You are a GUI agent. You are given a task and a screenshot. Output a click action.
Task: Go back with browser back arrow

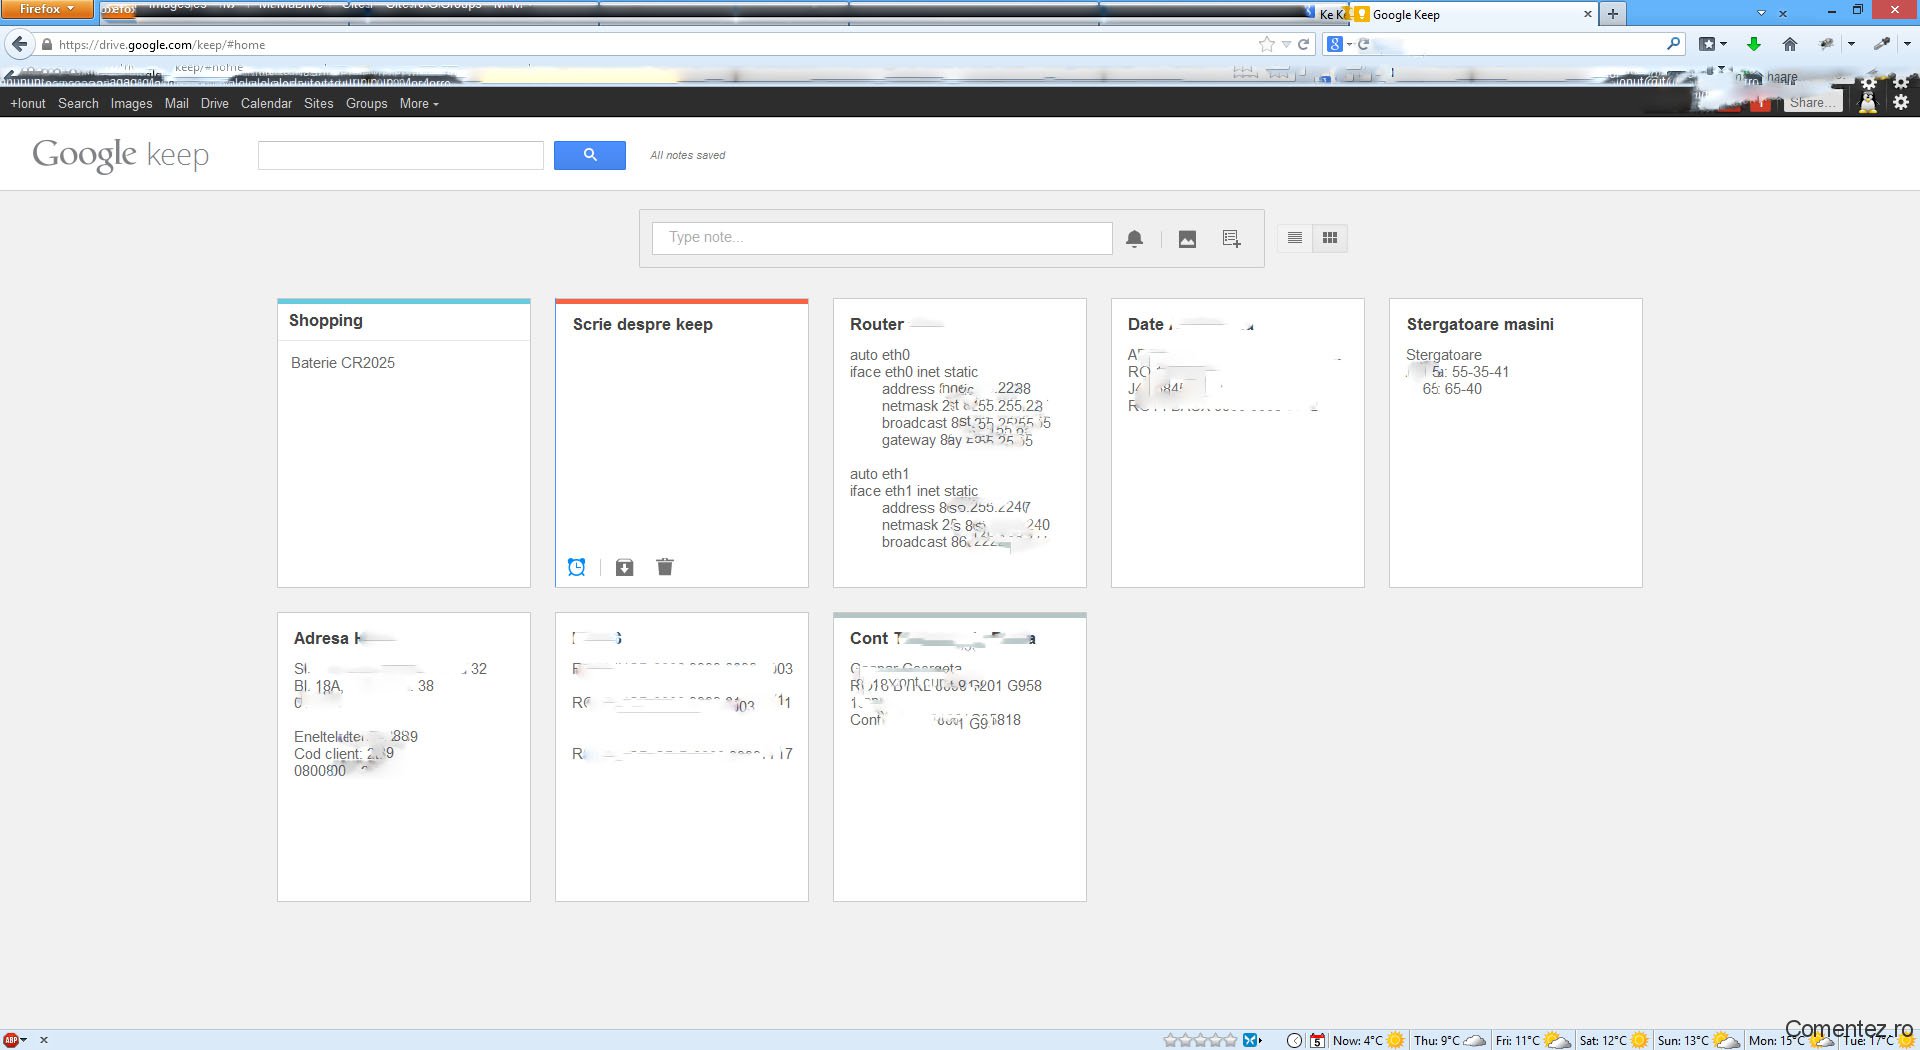pos(20,44)
